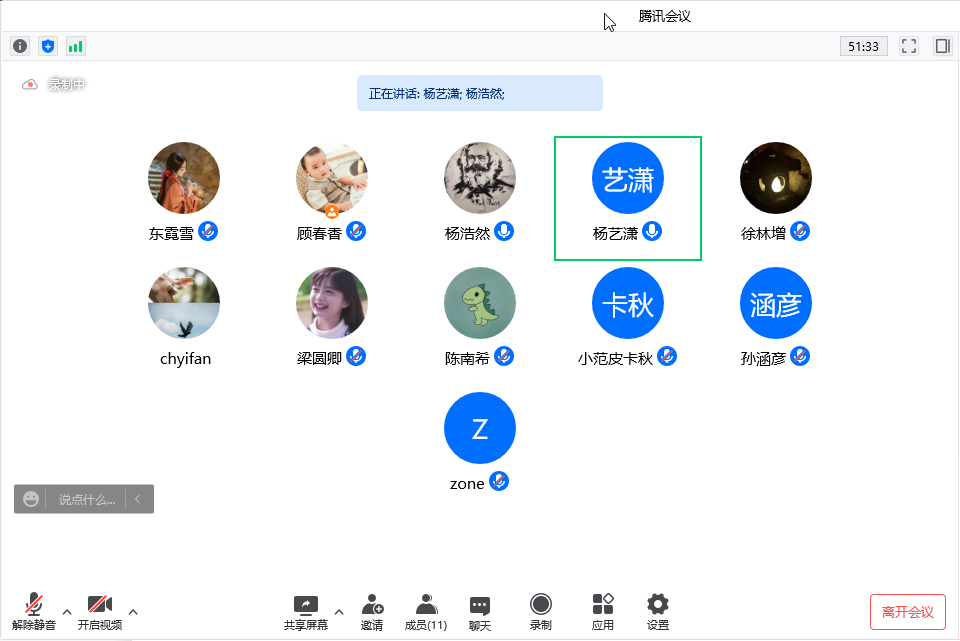Click the meeting info icon
Screen dimensions: 960x641
(x=20, y=46)
